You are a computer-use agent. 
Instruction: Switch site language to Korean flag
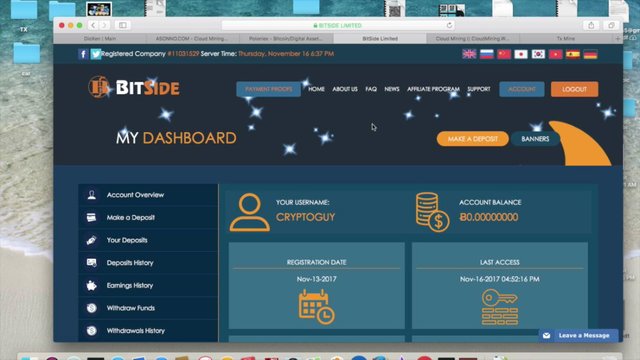pos(538,54)
